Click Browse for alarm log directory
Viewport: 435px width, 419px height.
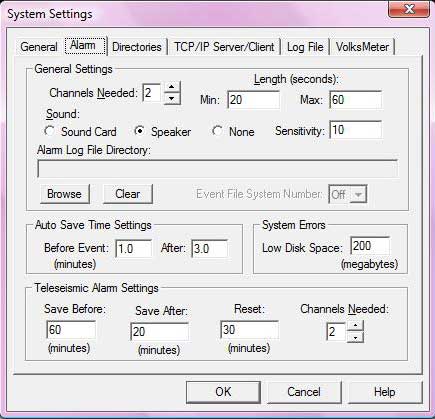click(x=65, y=194)
